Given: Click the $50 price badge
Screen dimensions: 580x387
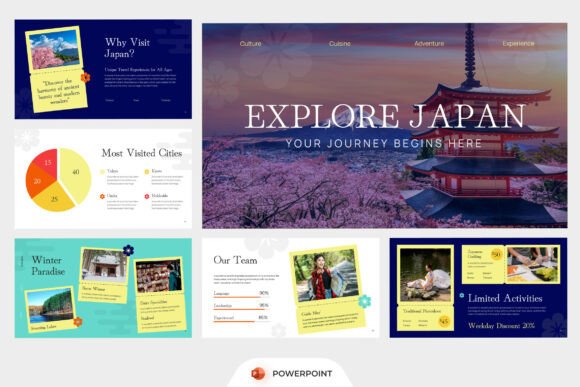Looking at the screenshot, I should (496, 255).
